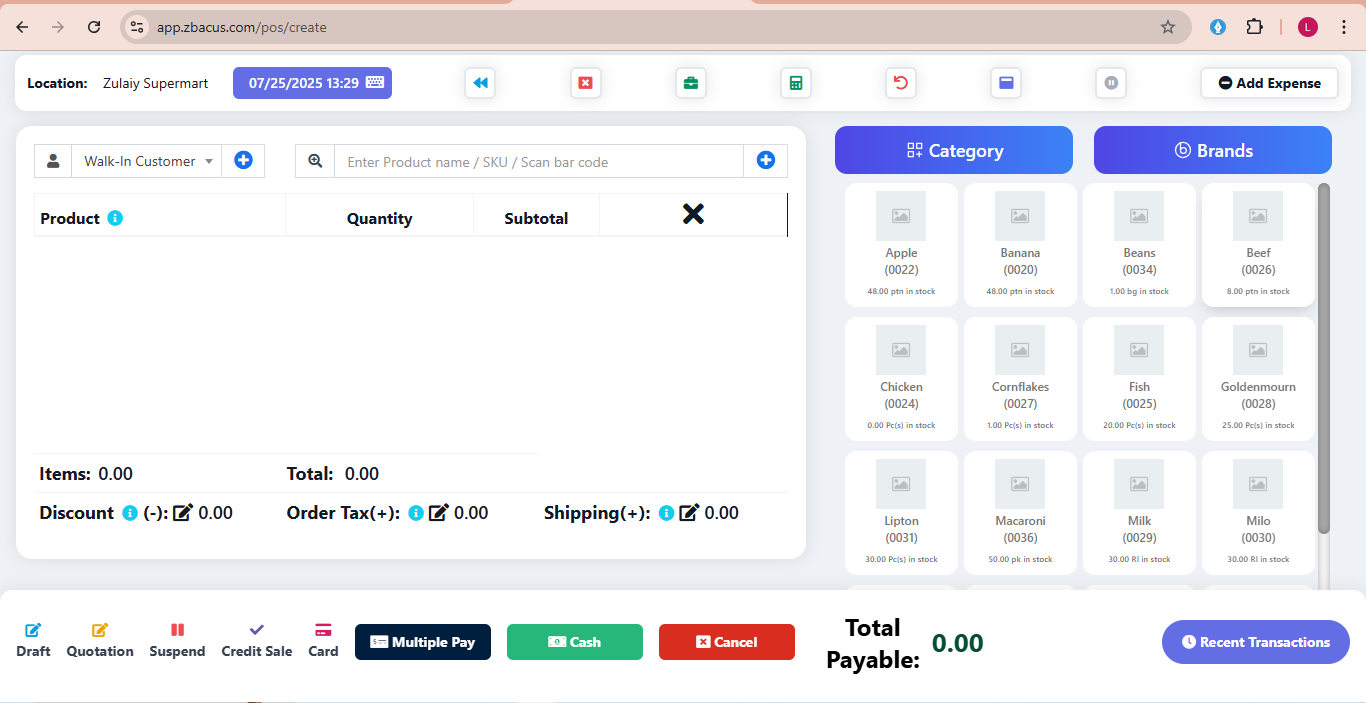Click the product name search field
Screen dimensions: 1366x703
[538, 162]
